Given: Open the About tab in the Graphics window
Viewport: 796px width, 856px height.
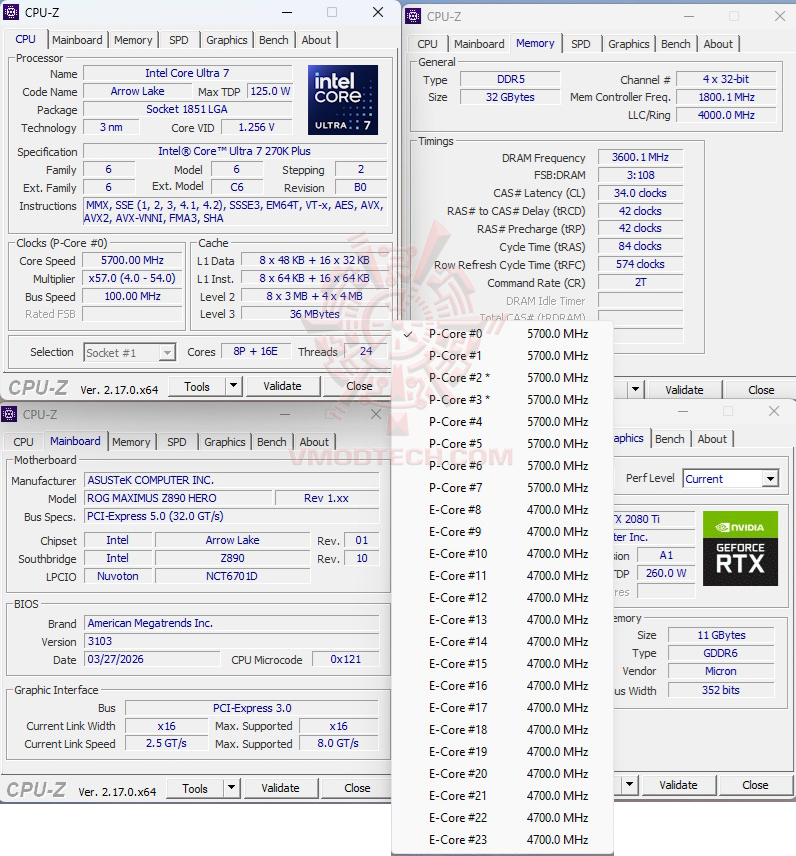Looking at the screenshot, I should point(712,439).
